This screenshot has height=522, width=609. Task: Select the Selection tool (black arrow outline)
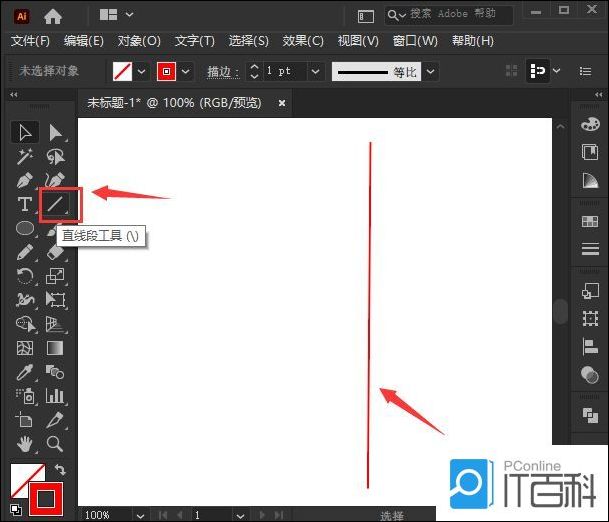pos(24,132)
